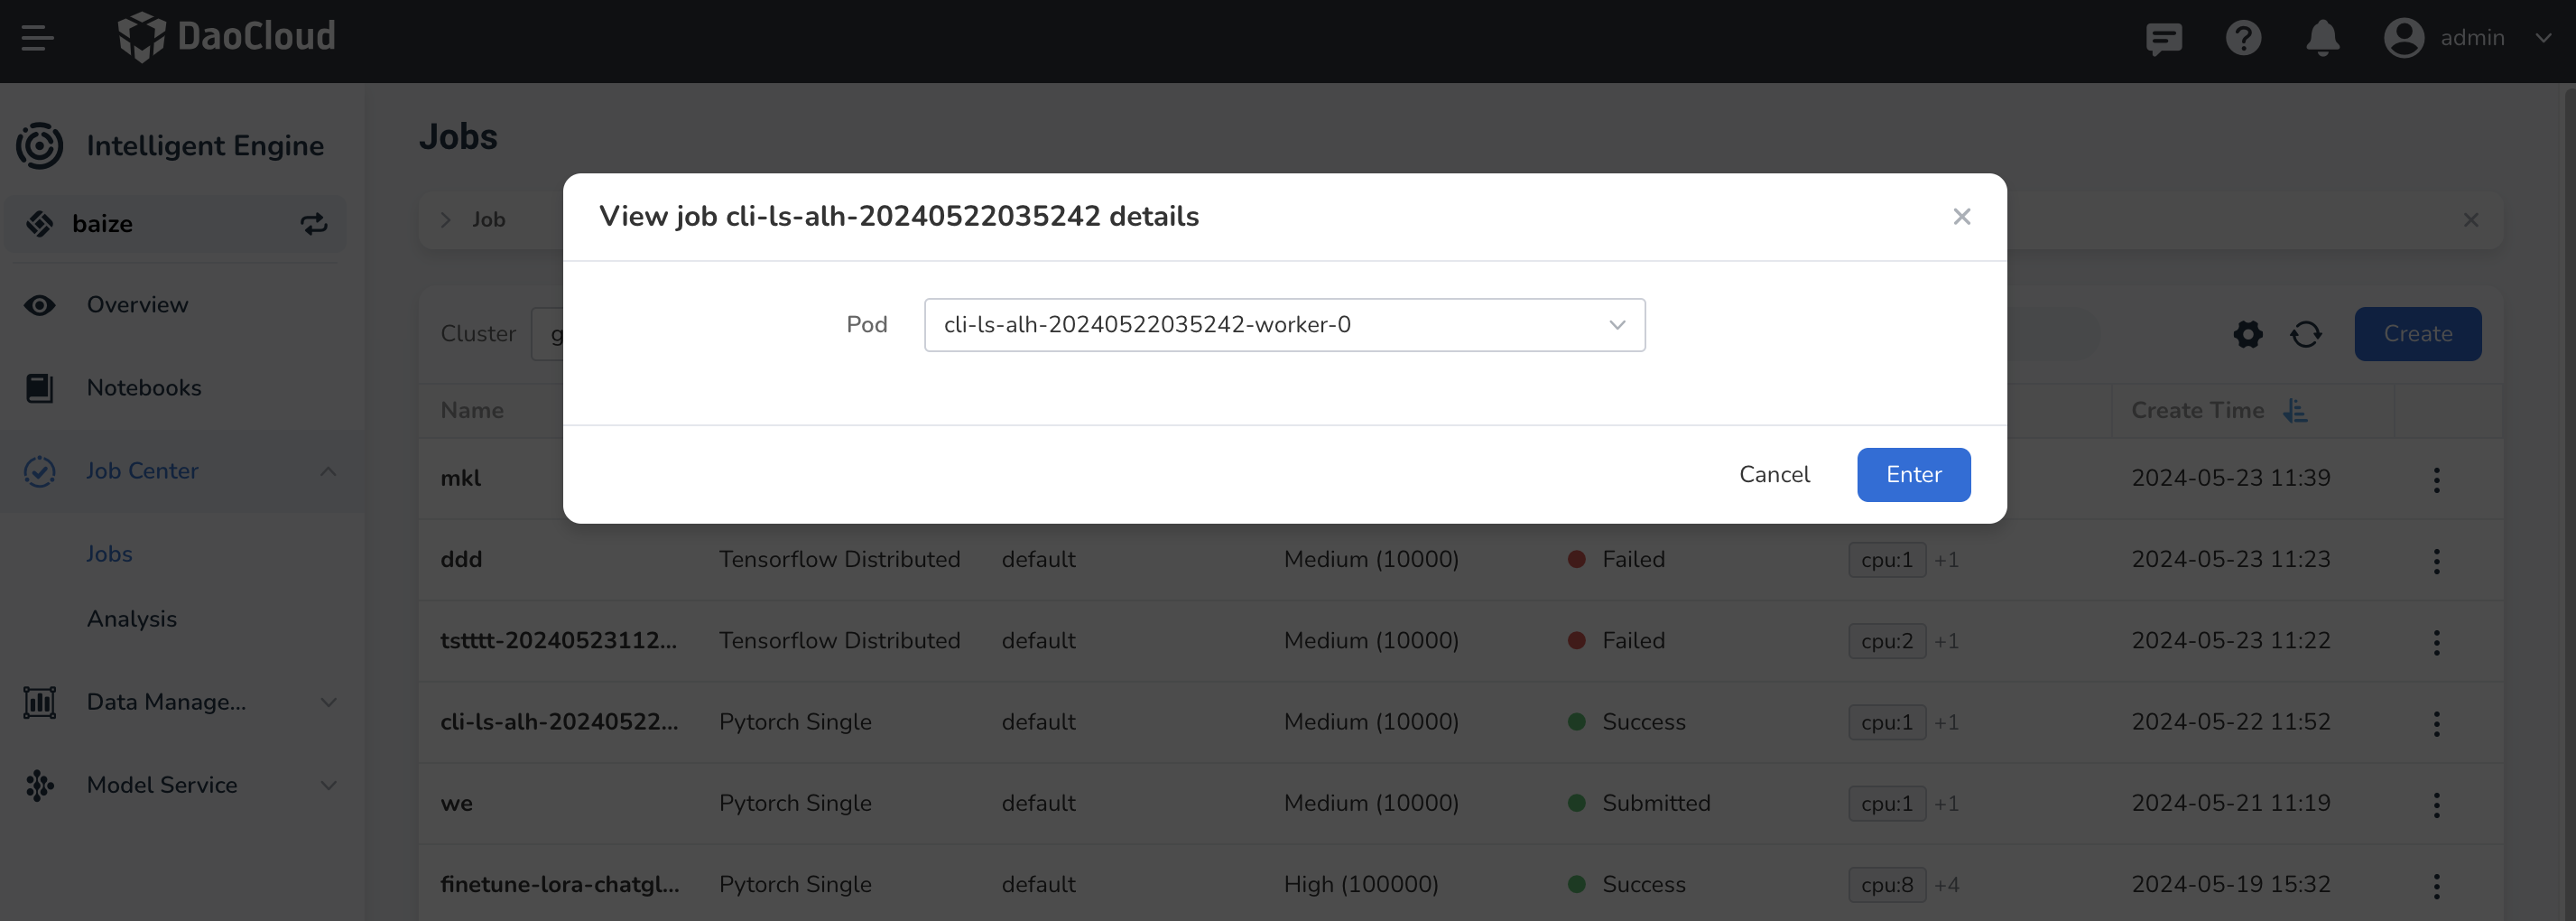The image size is (2576, 921).
Task: Cancel the job details dialog
Action: click(1774, 475)
